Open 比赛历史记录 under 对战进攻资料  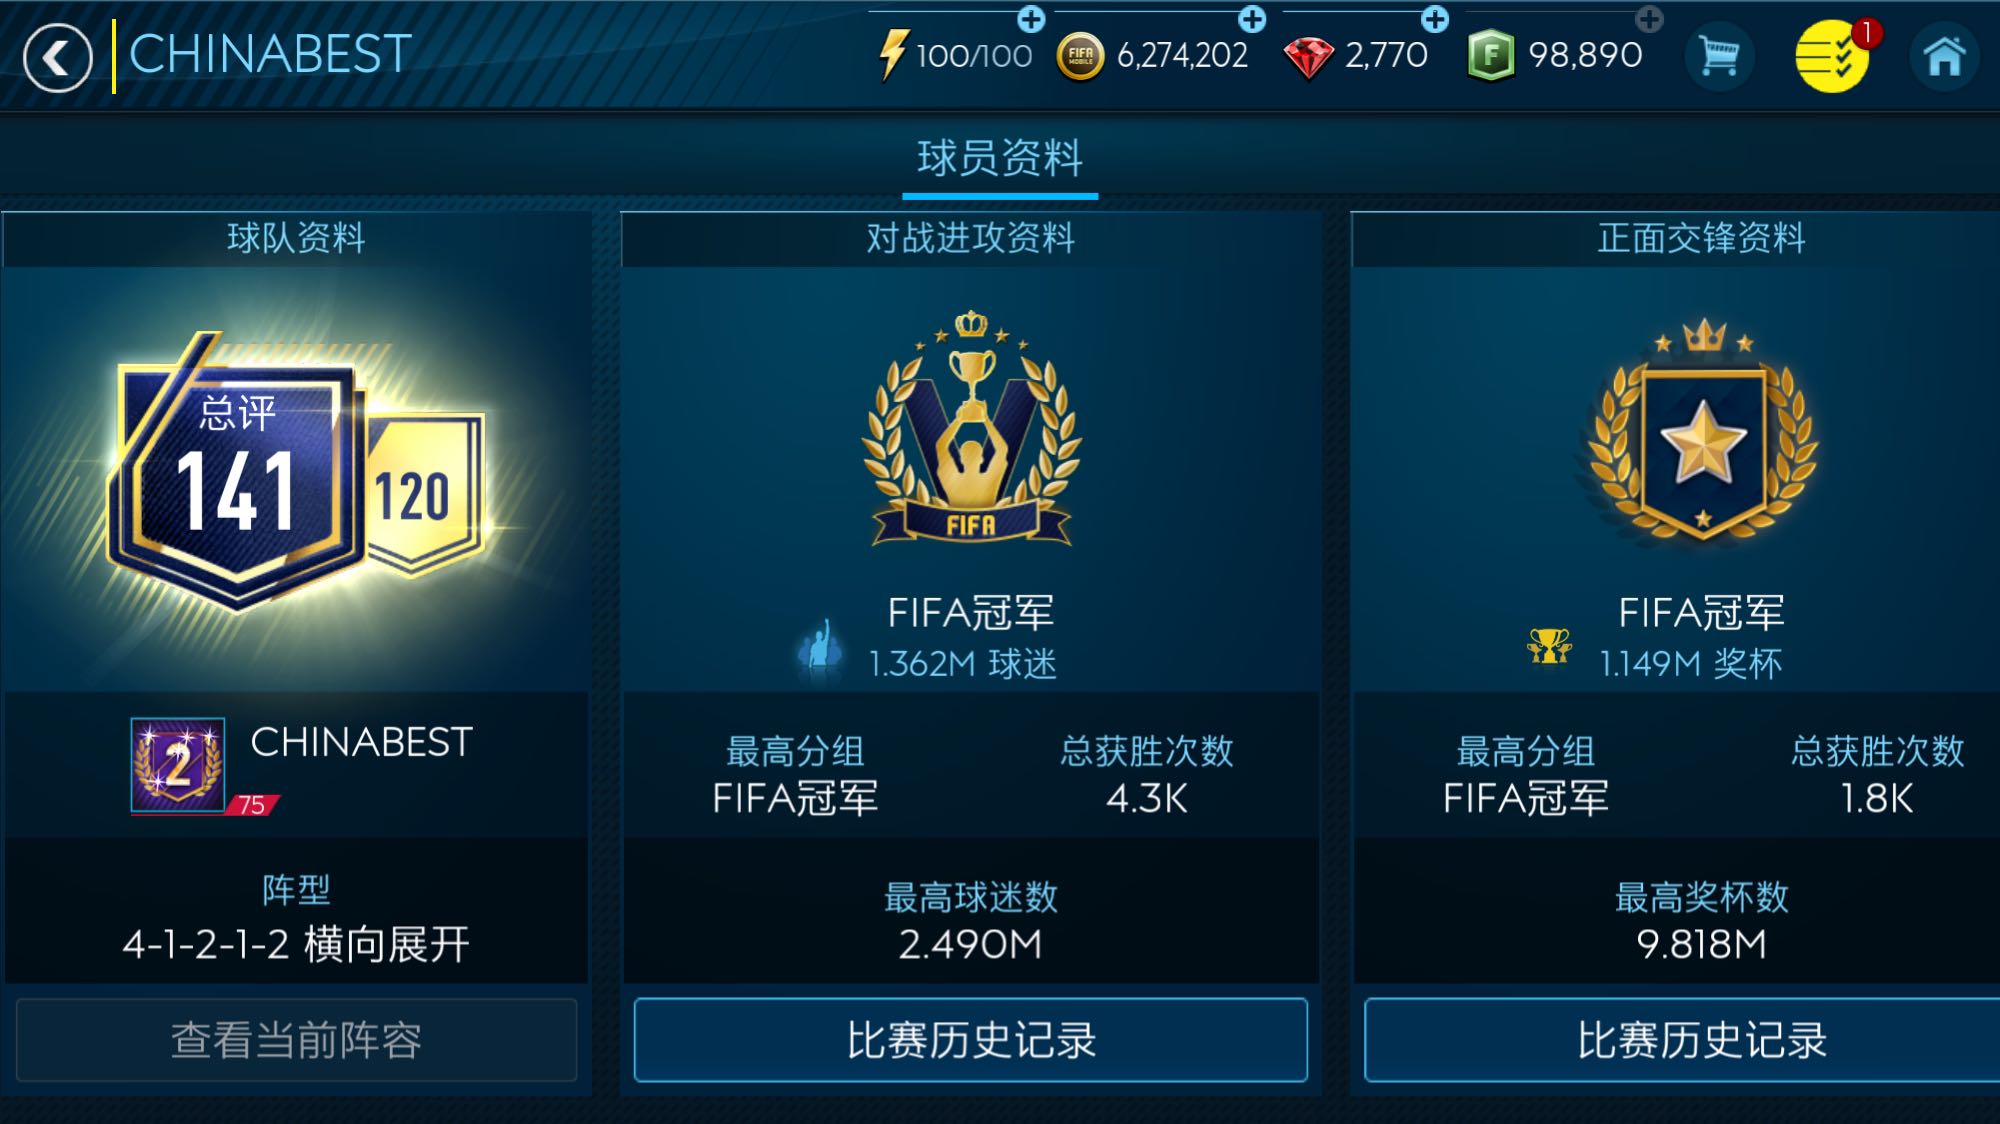click(971, 1040)
